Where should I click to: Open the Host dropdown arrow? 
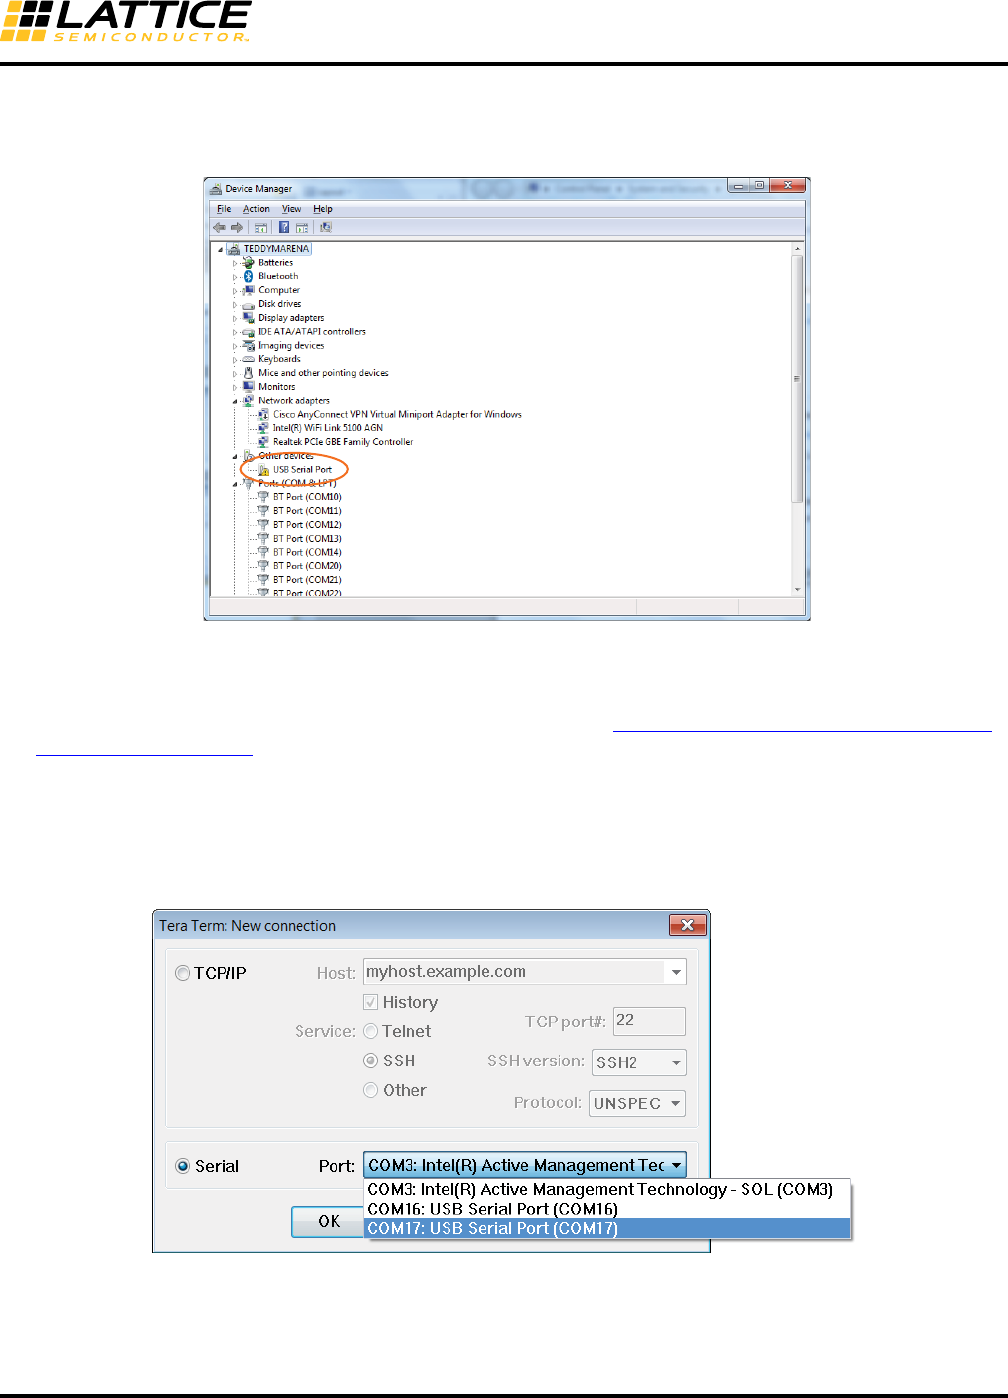click(677, 972)
